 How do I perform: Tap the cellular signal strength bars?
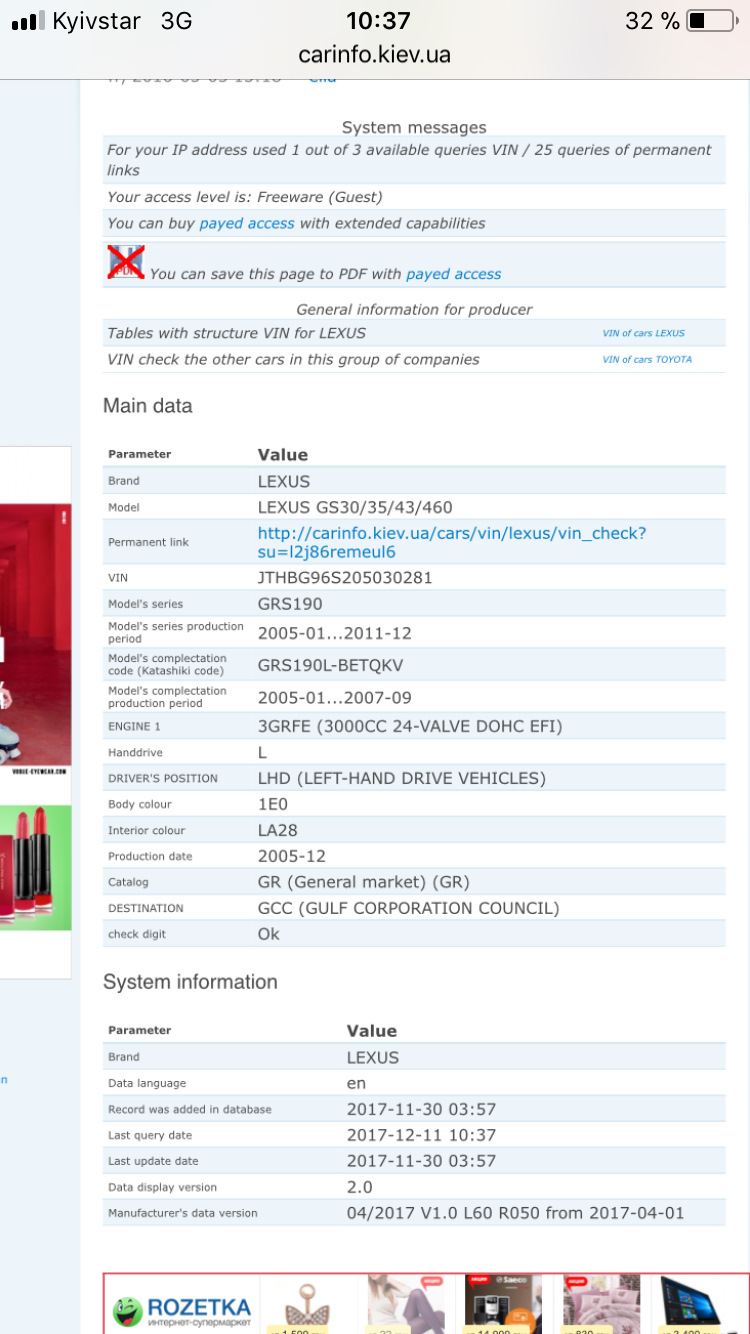pos(27,21)
